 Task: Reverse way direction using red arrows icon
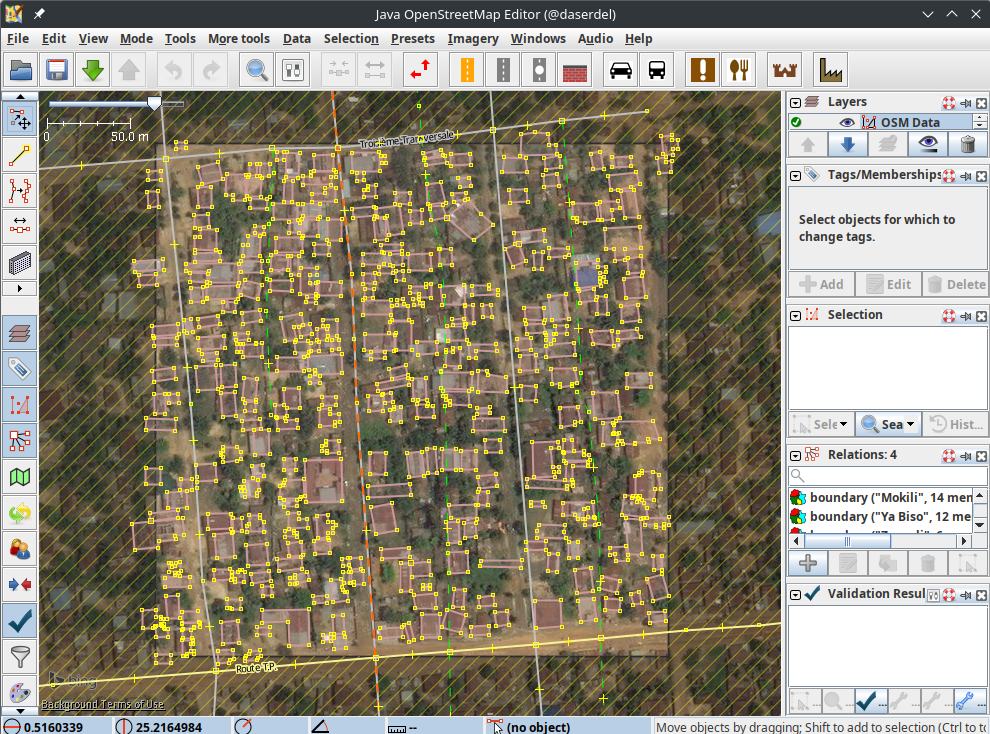pos(420,69)
